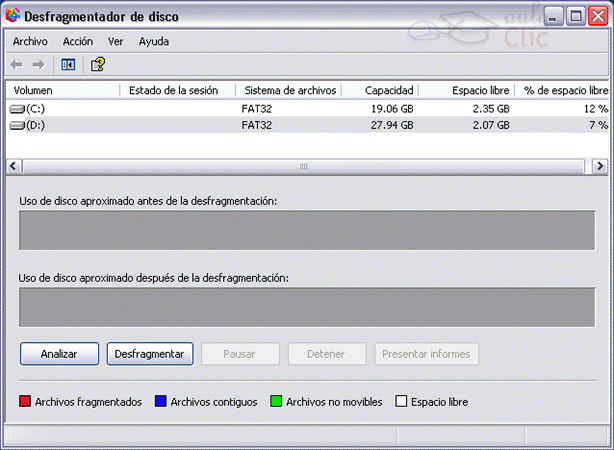
Task: Open the Help toolbar icon
Action: coord(98,64)
